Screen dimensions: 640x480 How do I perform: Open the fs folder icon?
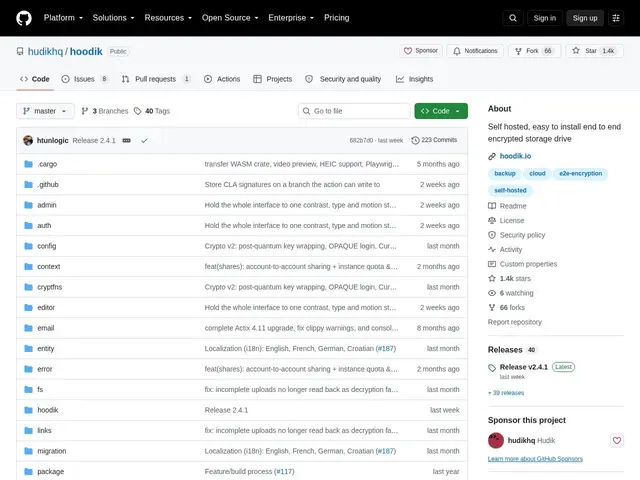tap(29, 389)
